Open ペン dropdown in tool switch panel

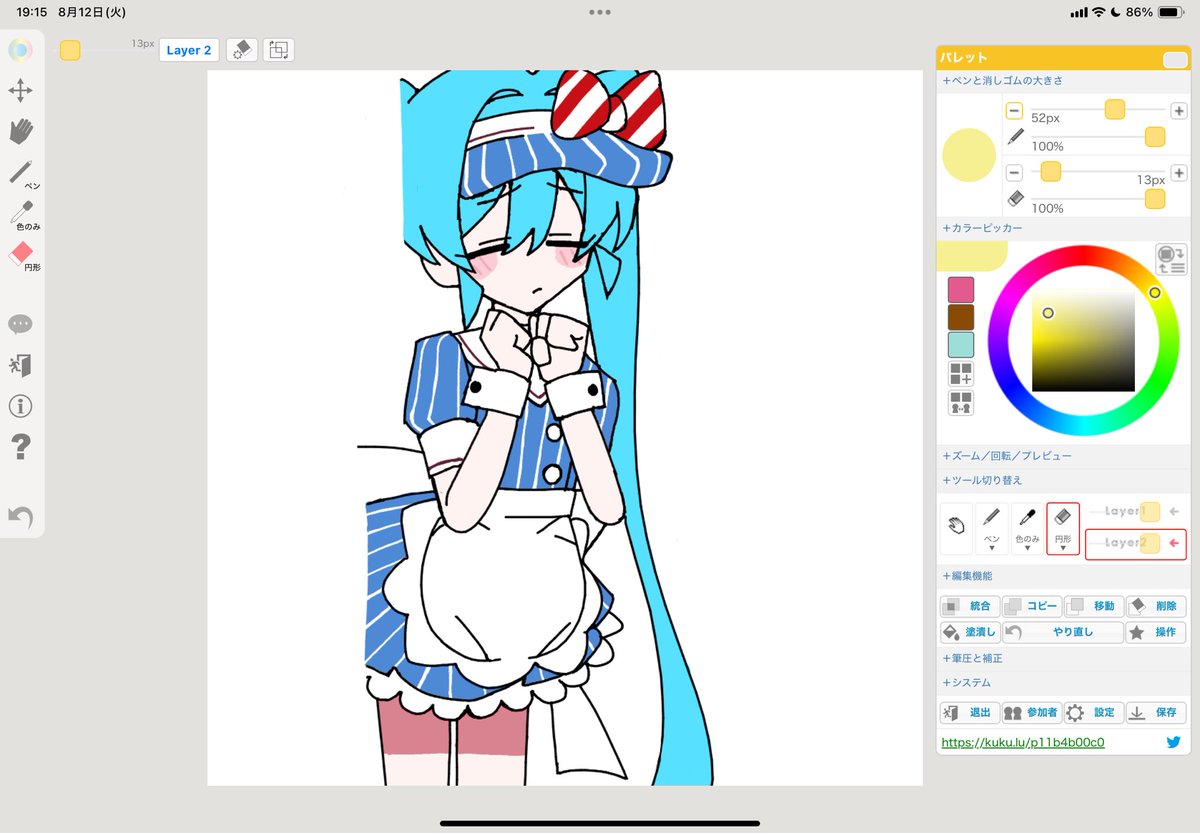991,528
